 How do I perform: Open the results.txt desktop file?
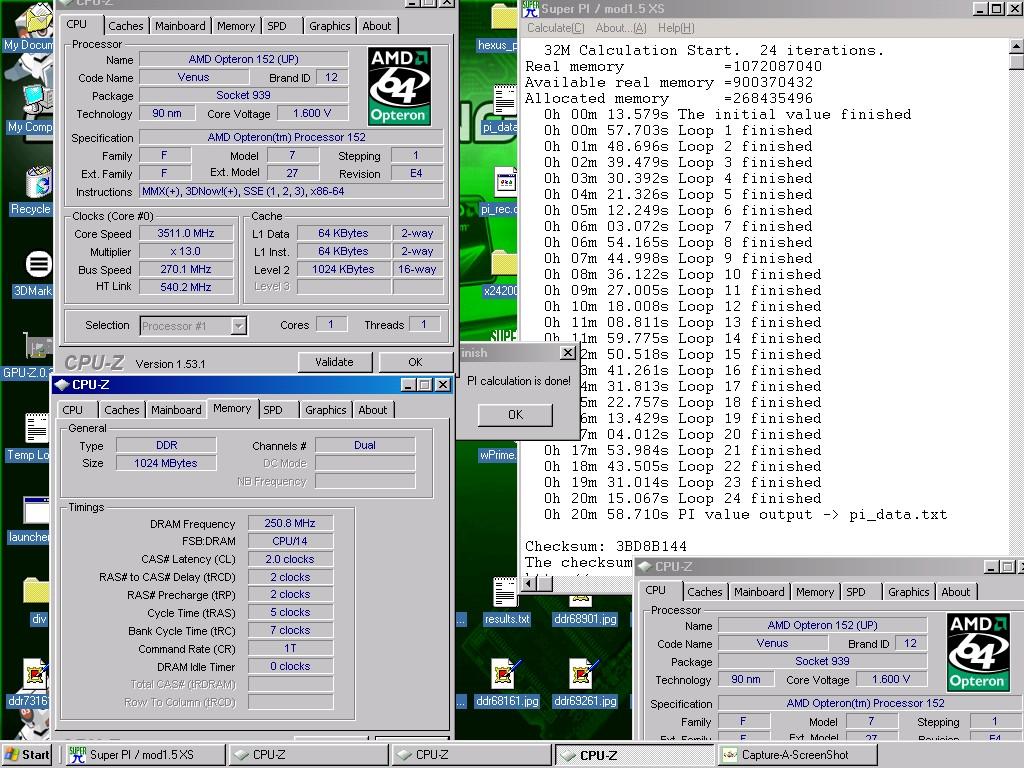505,593
